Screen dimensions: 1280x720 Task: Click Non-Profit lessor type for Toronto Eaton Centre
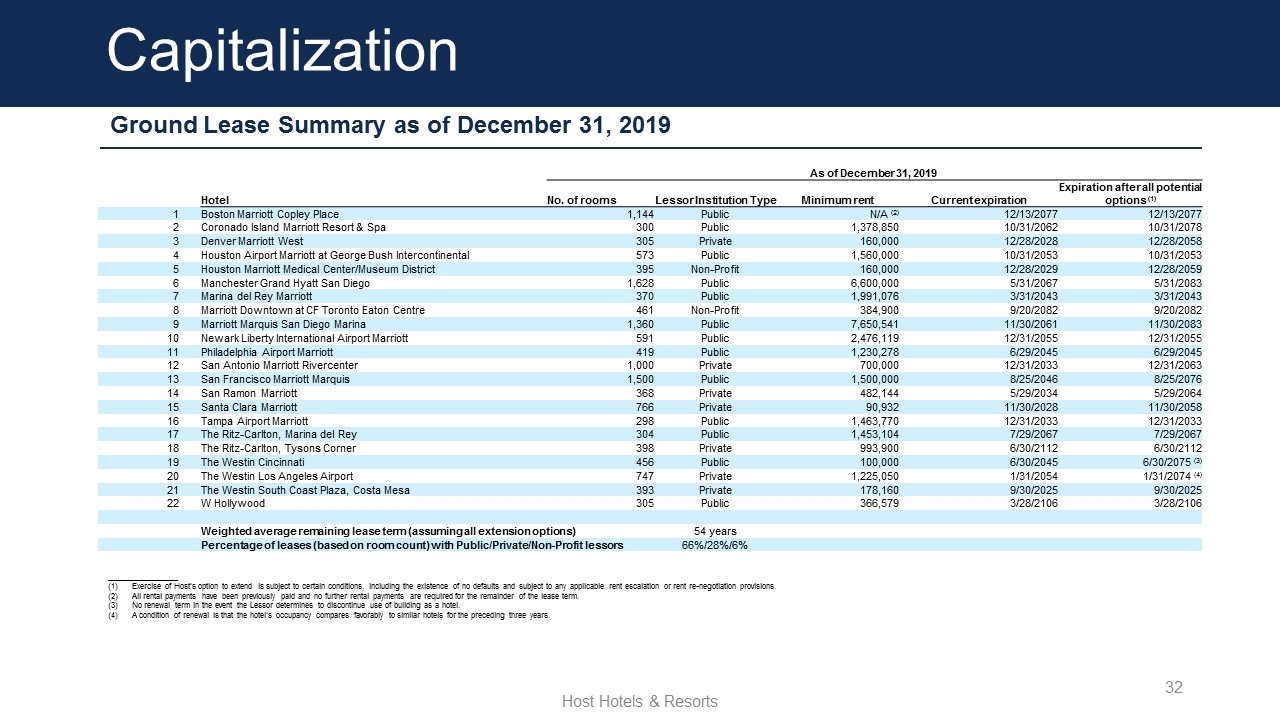click(x=715, y=310)
